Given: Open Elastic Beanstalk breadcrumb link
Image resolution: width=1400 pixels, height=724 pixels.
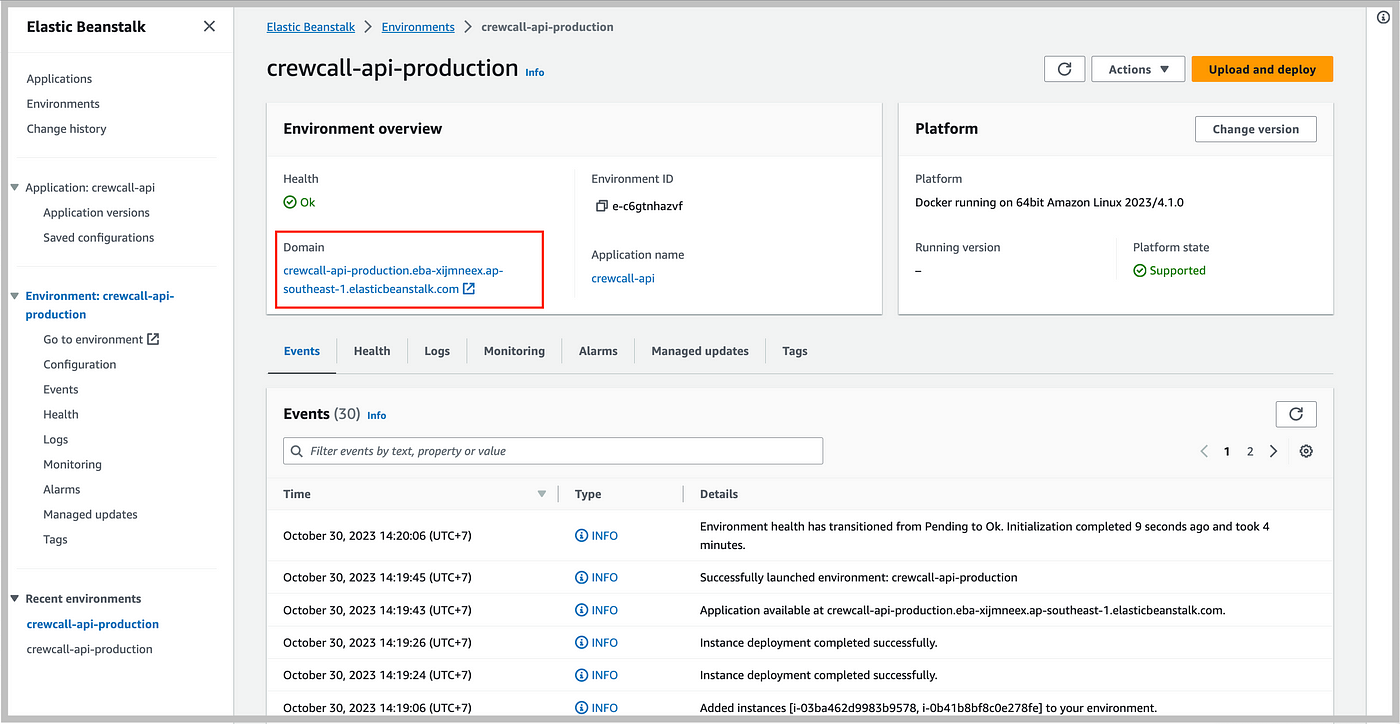Looking at the screenshot, I should (310, 27).
